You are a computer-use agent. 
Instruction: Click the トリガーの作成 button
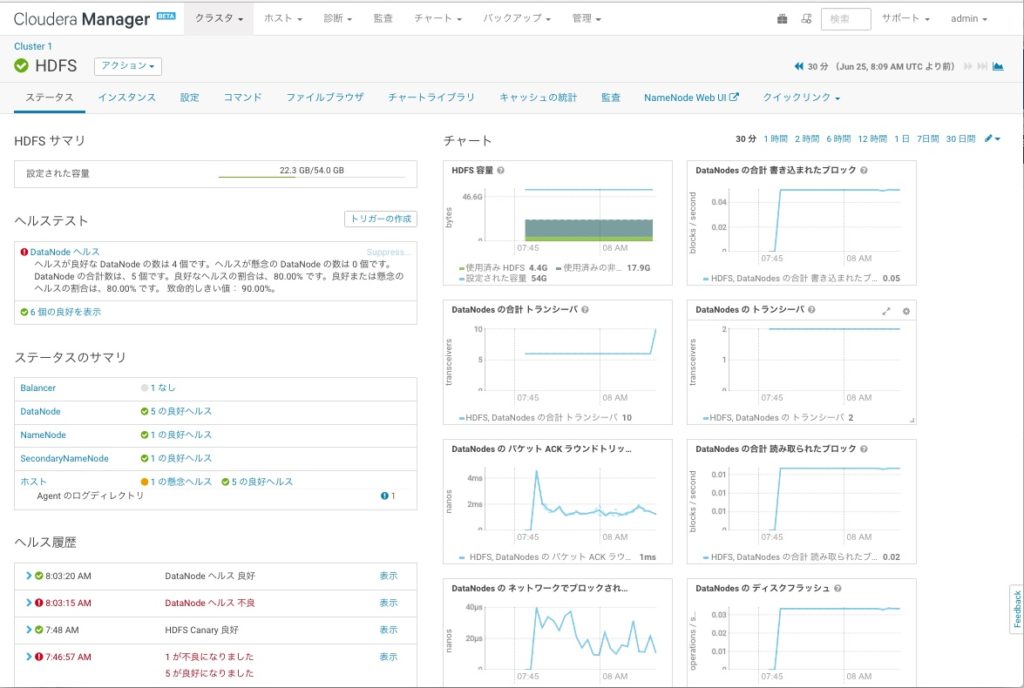tap(381, 219)
